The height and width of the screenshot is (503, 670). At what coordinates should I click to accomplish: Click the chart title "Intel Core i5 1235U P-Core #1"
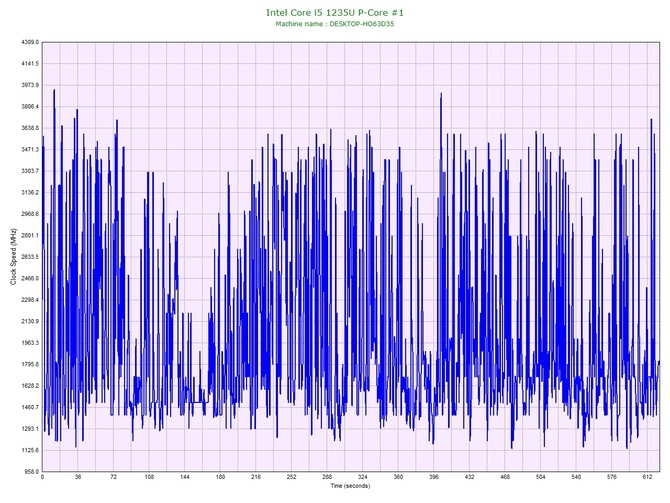(x=335, y=12)
